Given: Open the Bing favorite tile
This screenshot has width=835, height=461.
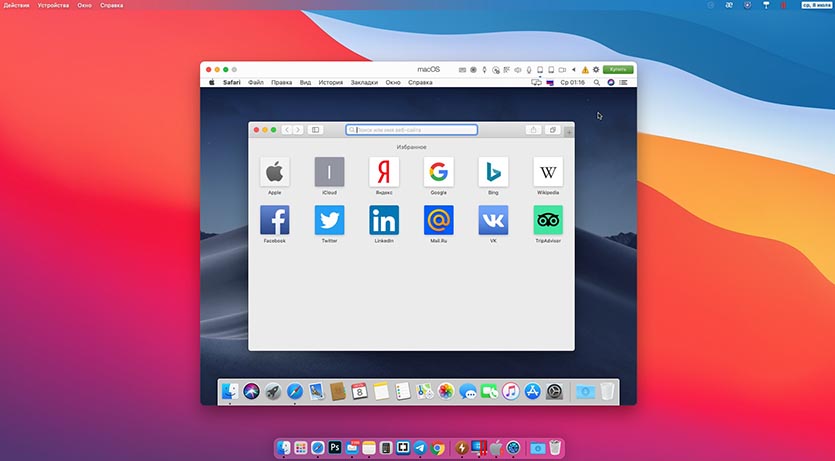Looking at the screenshot, I should (x=493, y=171).
